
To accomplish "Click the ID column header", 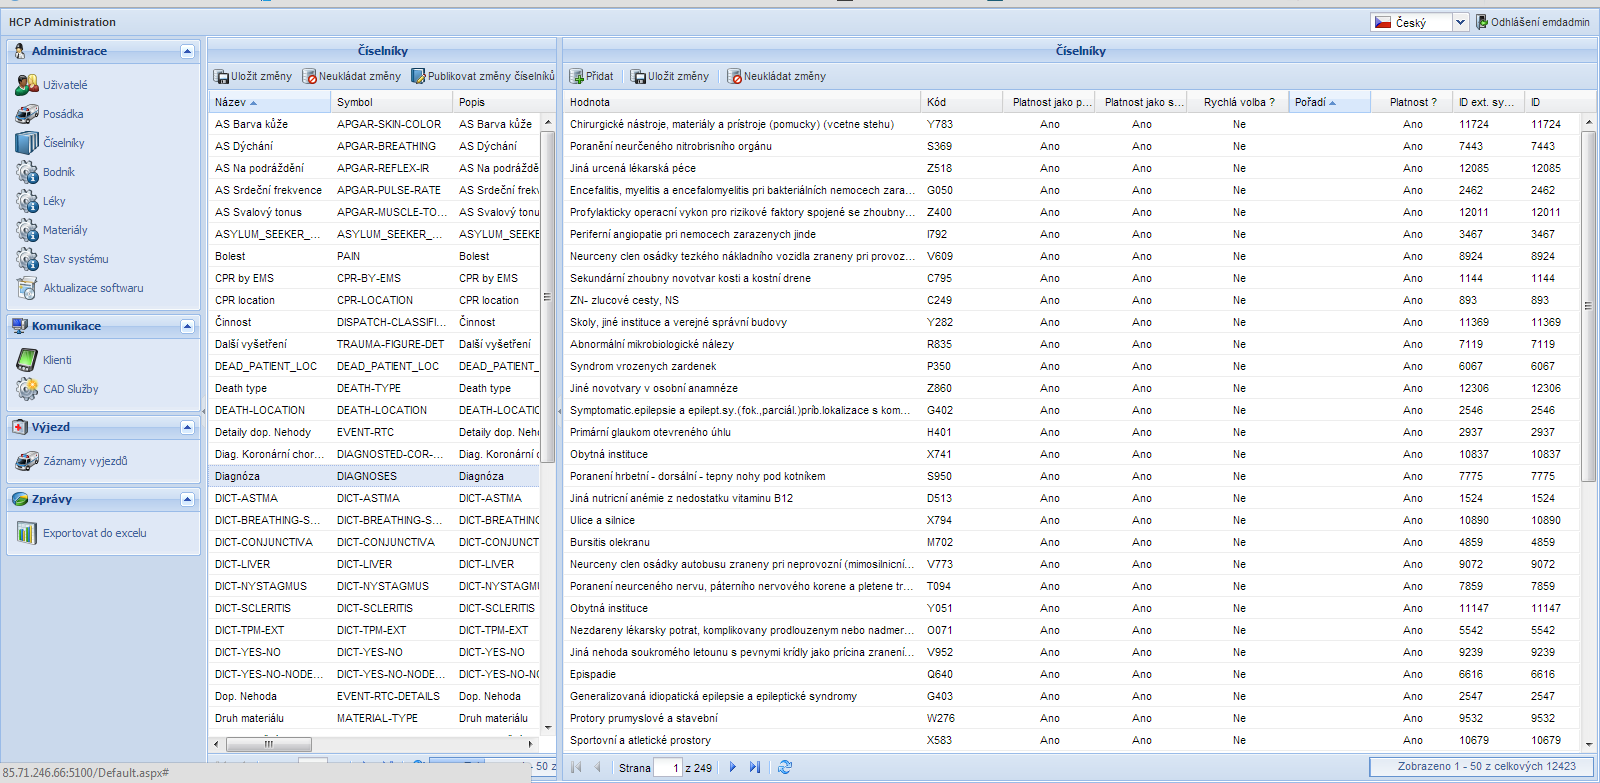I will click(1551, 102).
